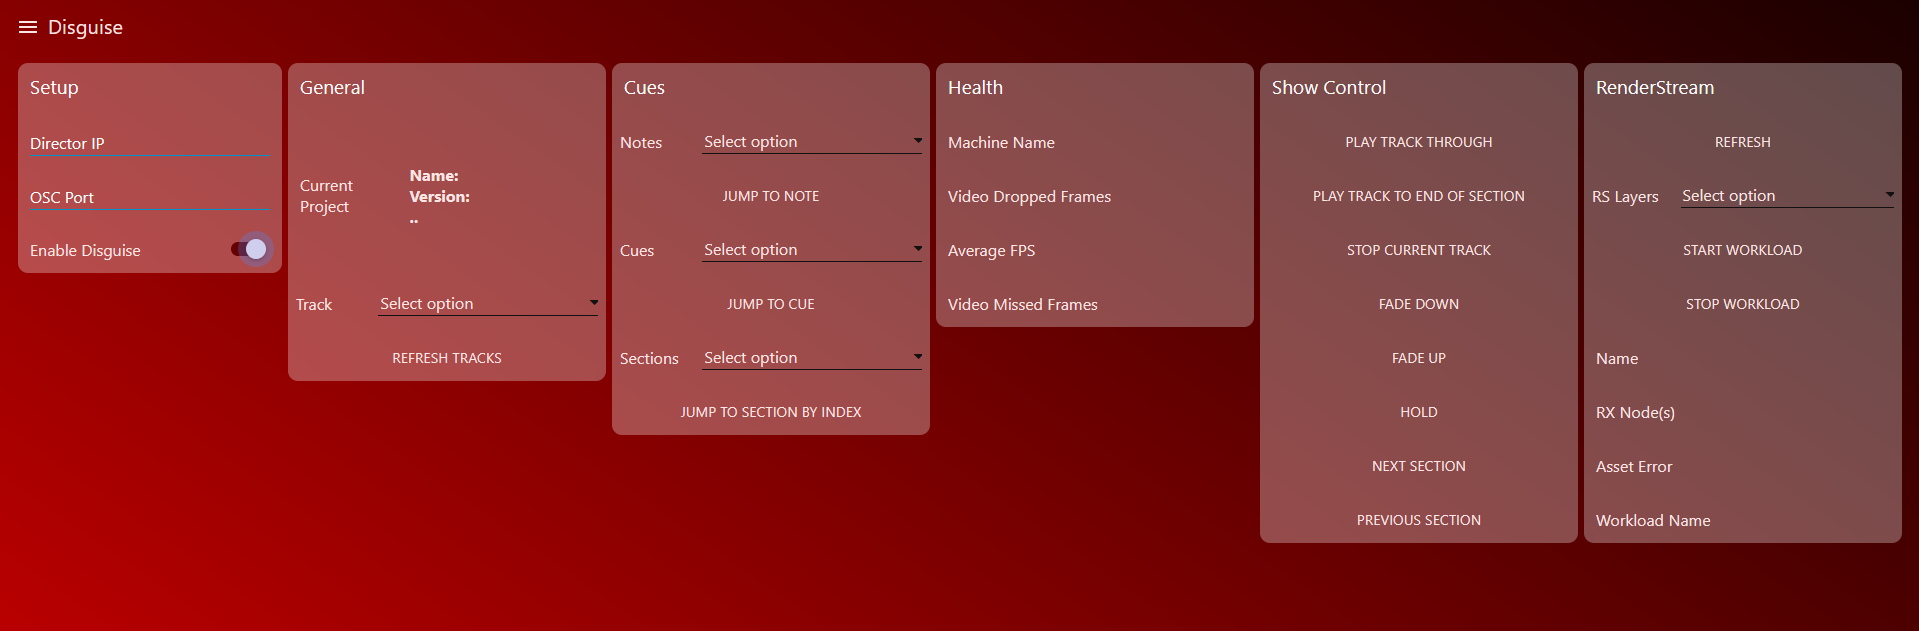Open the Notes select dropdown
1919x631 pixels.
(812, 142)
